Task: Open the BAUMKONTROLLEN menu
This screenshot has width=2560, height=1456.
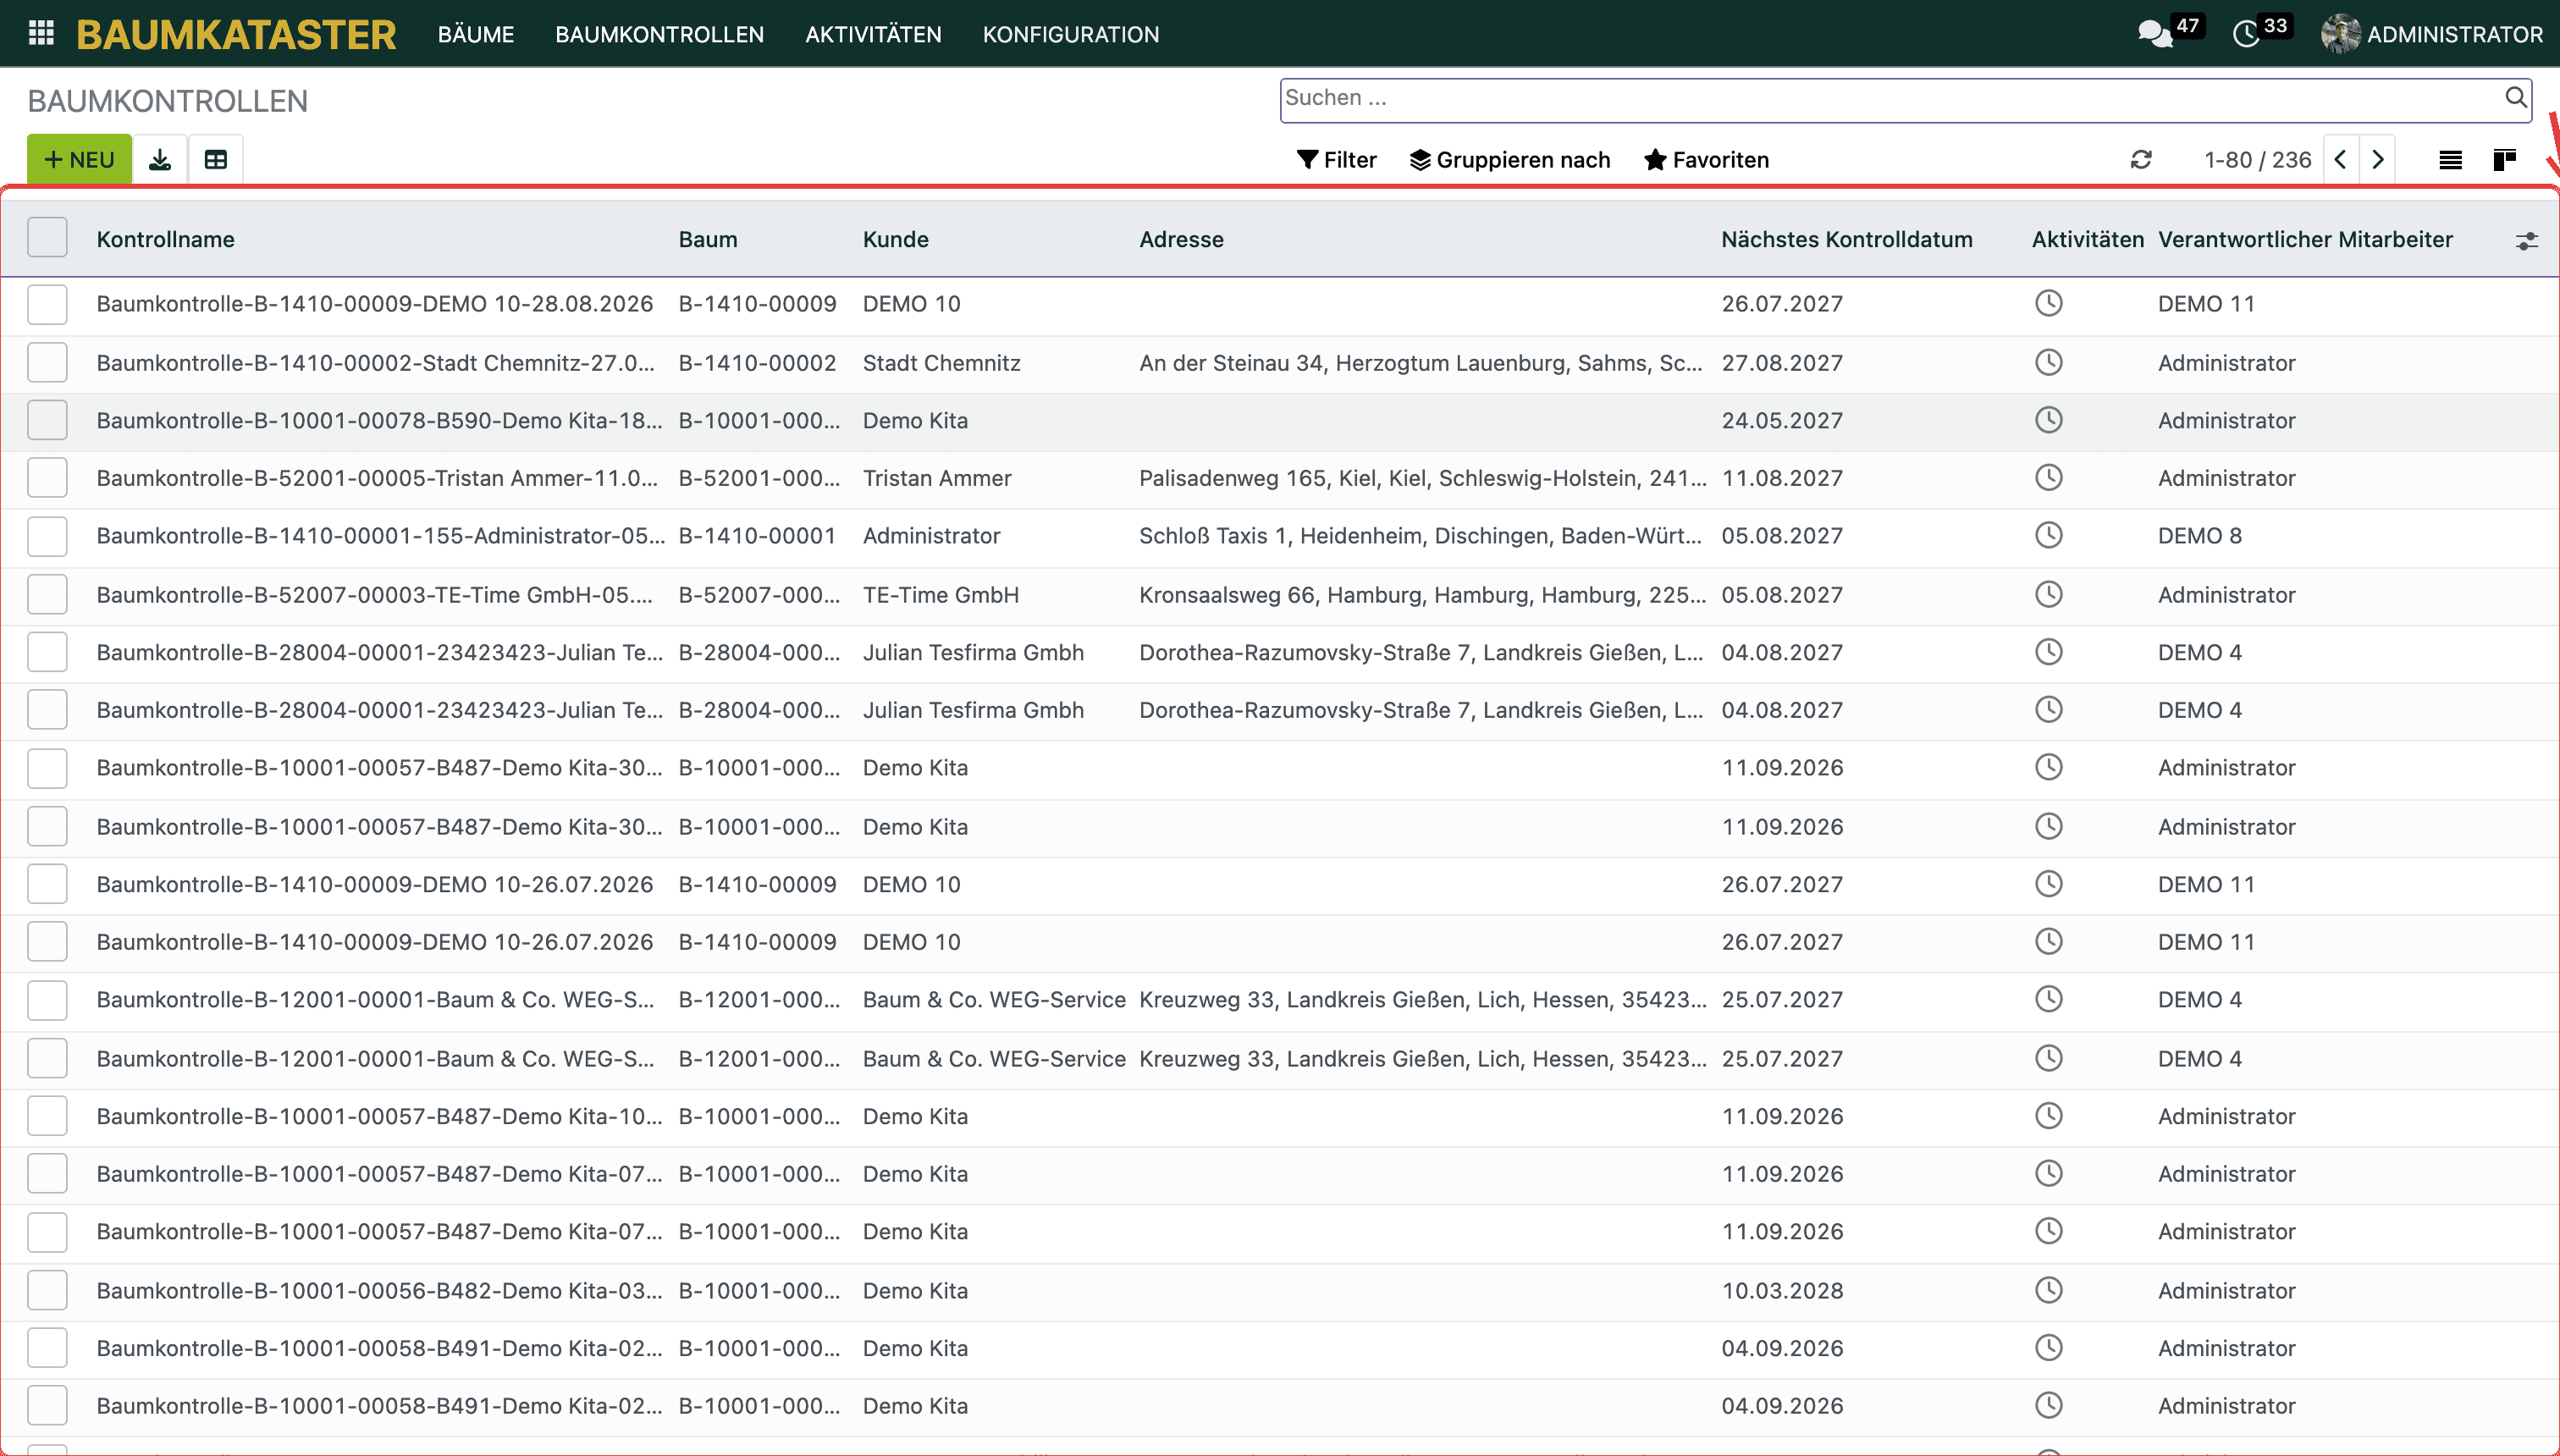Action: pos(659,34)
